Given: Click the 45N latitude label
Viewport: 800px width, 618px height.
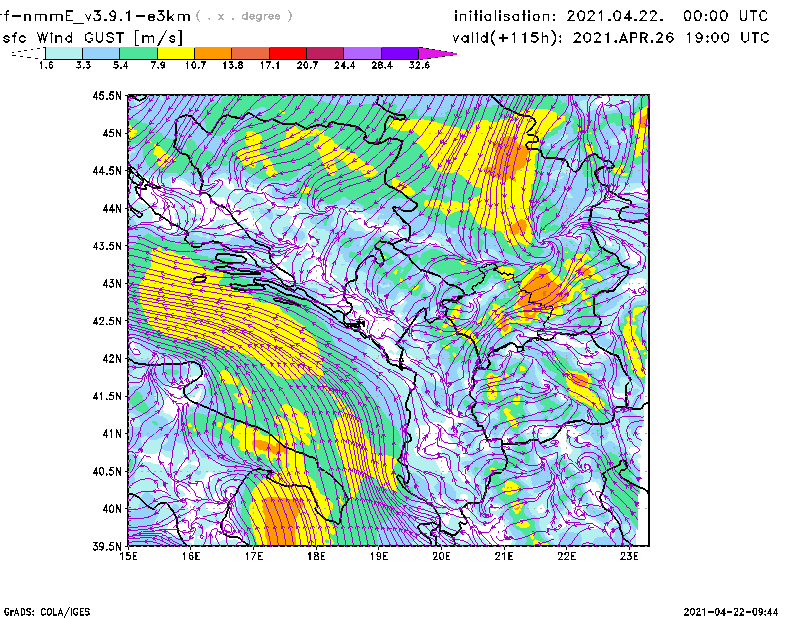Looking at the screenshot, I should (112, 133).
